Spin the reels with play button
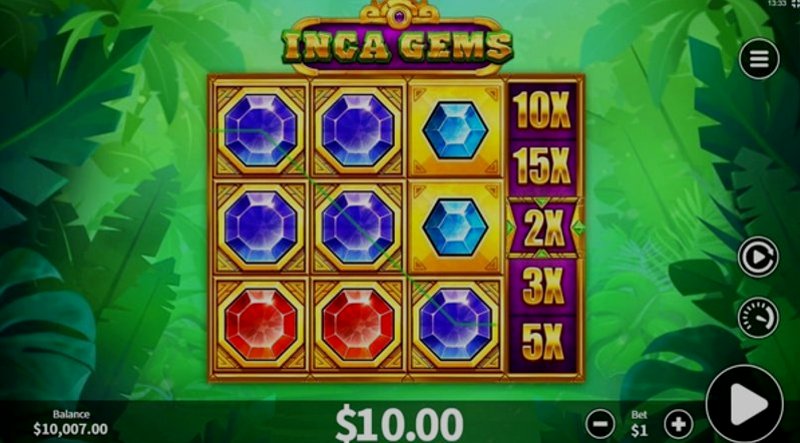This screenshot has height=443, width=800. [744, 403]
